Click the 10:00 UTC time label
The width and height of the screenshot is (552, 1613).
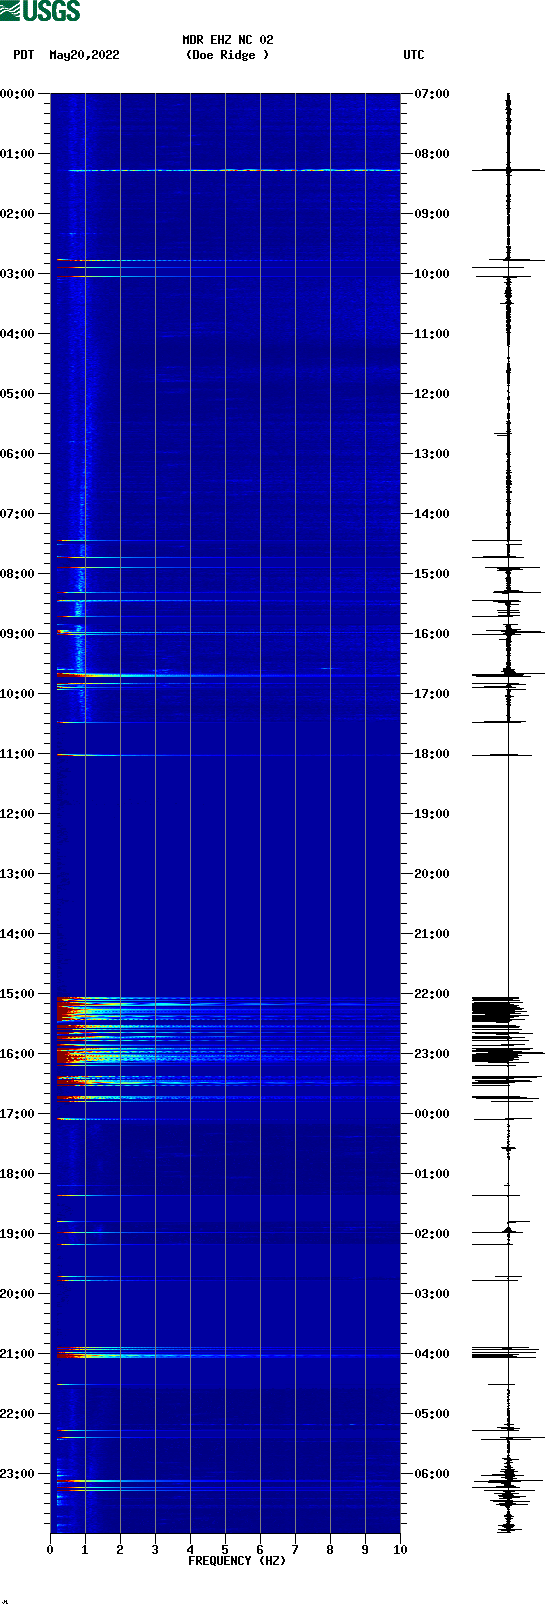pos(432,274)
